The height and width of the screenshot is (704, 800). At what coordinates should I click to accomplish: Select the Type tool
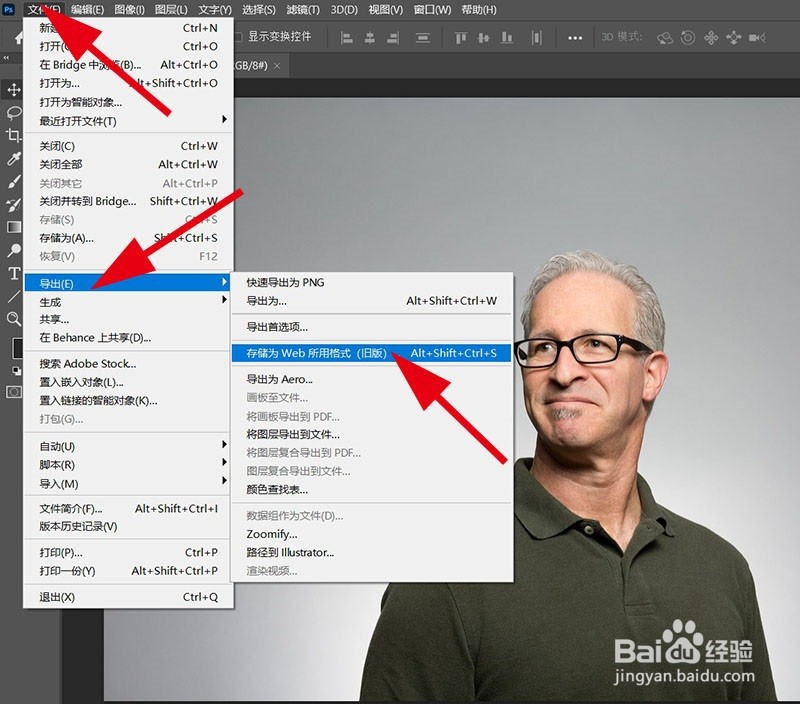(14, 273)
